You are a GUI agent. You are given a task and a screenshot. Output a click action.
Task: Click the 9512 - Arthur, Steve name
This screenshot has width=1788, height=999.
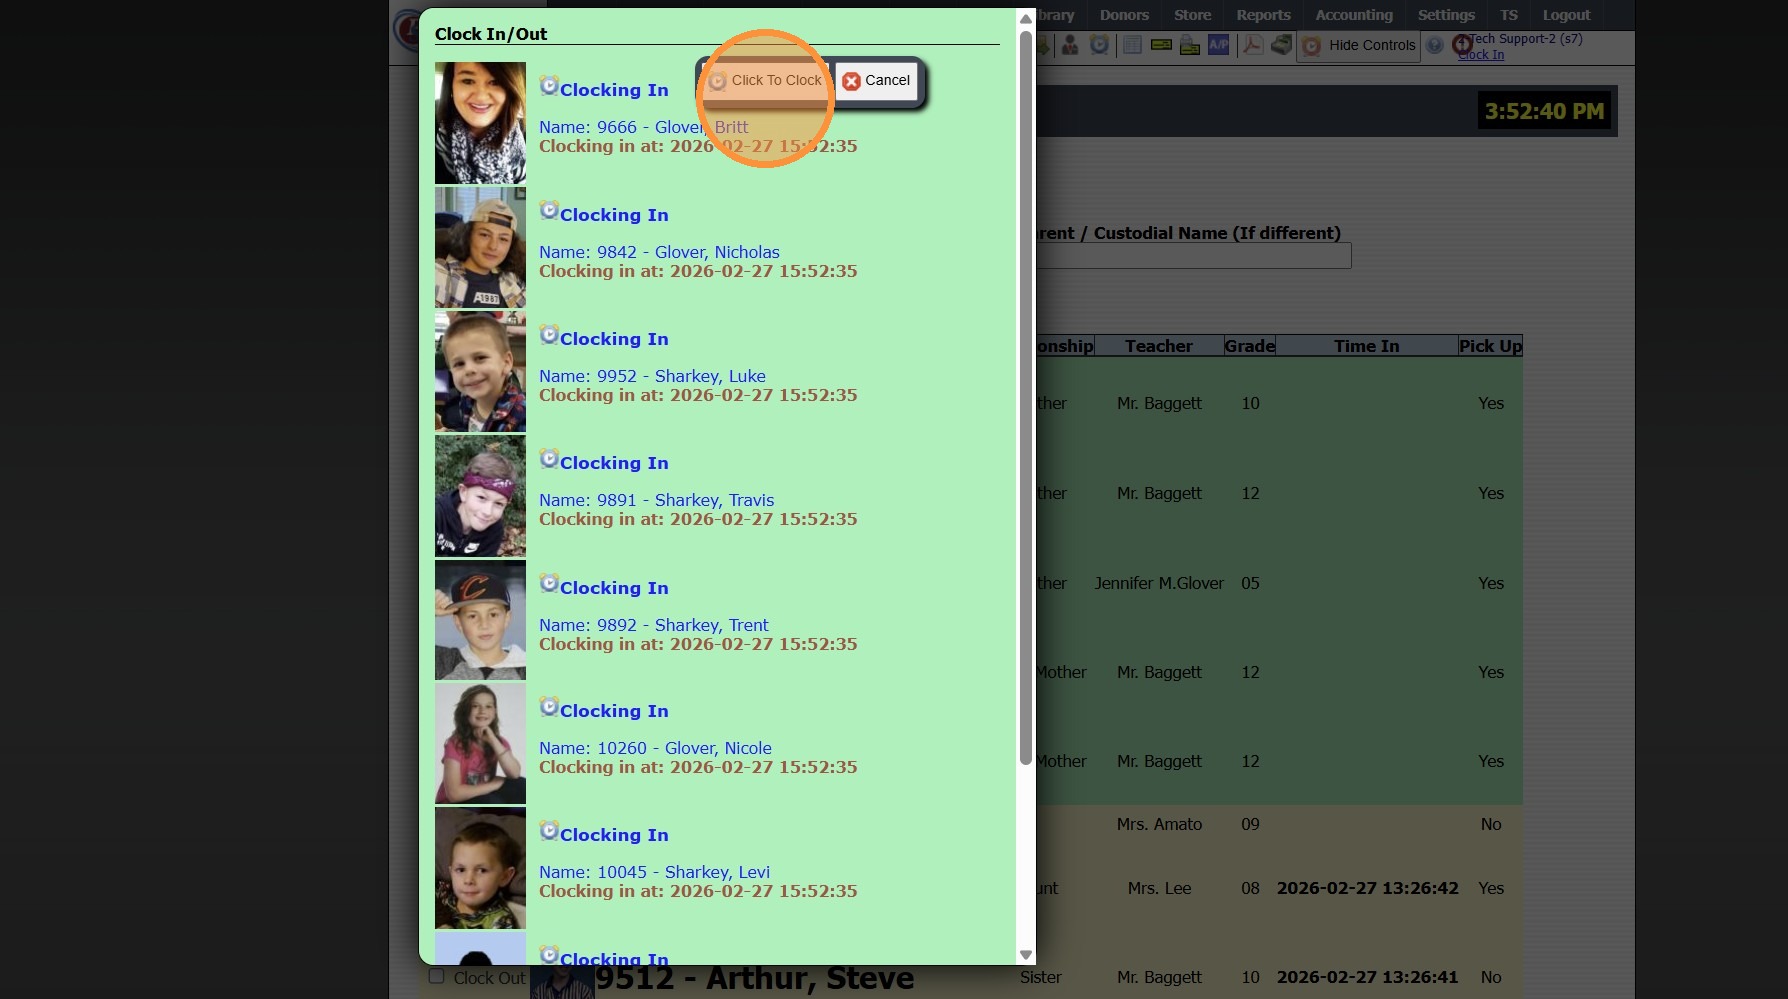point(754,977)
